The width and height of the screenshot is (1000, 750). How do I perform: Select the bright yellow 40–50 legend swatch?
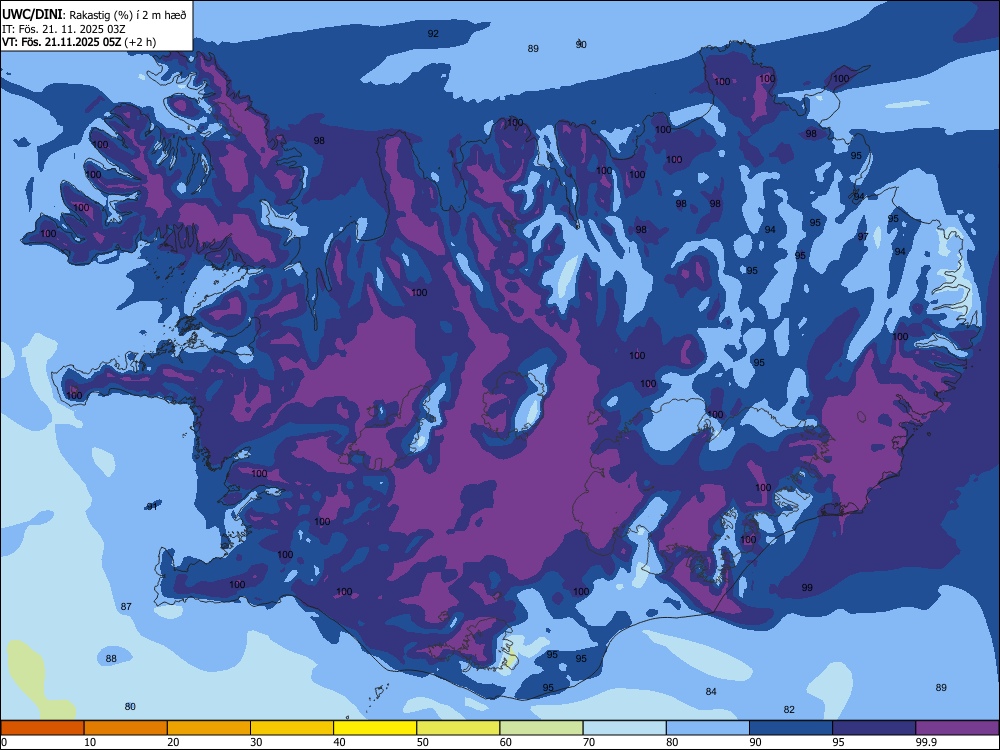tap(375, 728)
